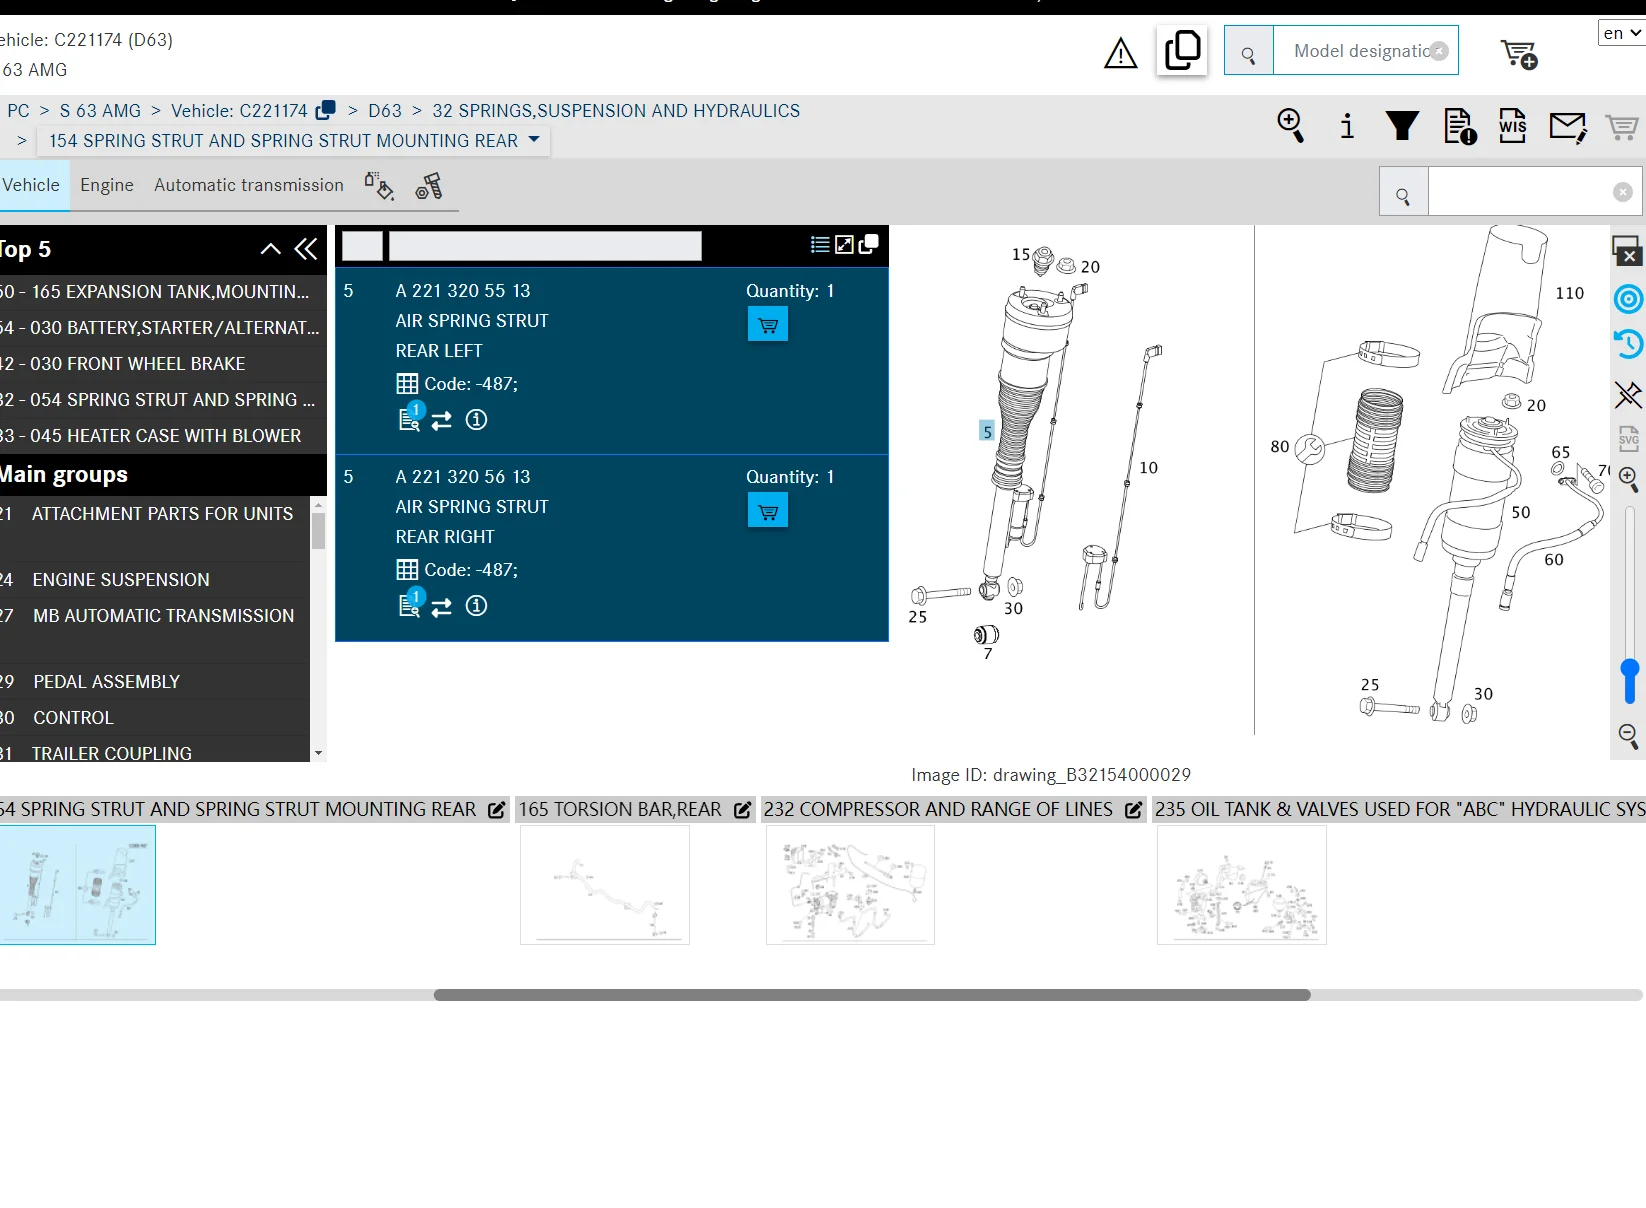
Task: Add A 221 320 55 13 to cart
Action: [x=768, y=324]
